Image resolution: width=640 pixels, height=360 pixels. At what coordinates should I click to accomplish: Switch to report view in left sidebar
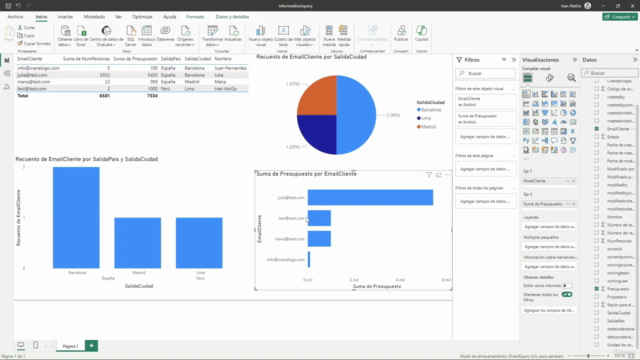click(7, 60)
